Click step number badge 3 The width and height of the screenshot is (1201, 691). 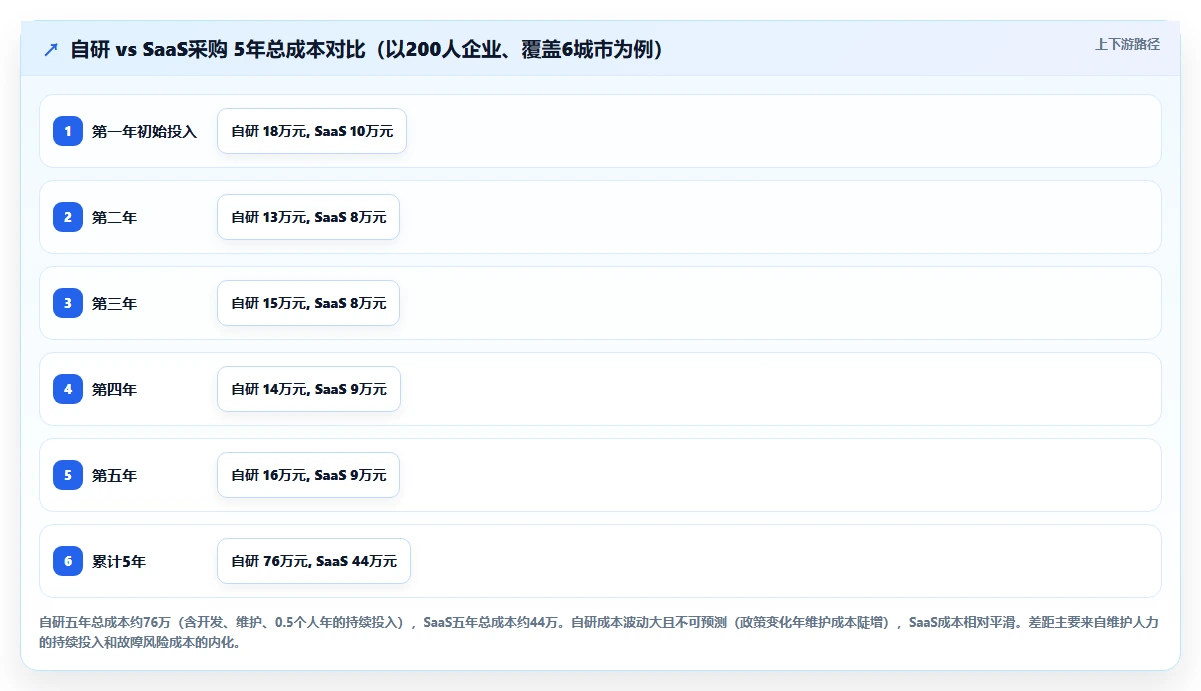point(68,303)
